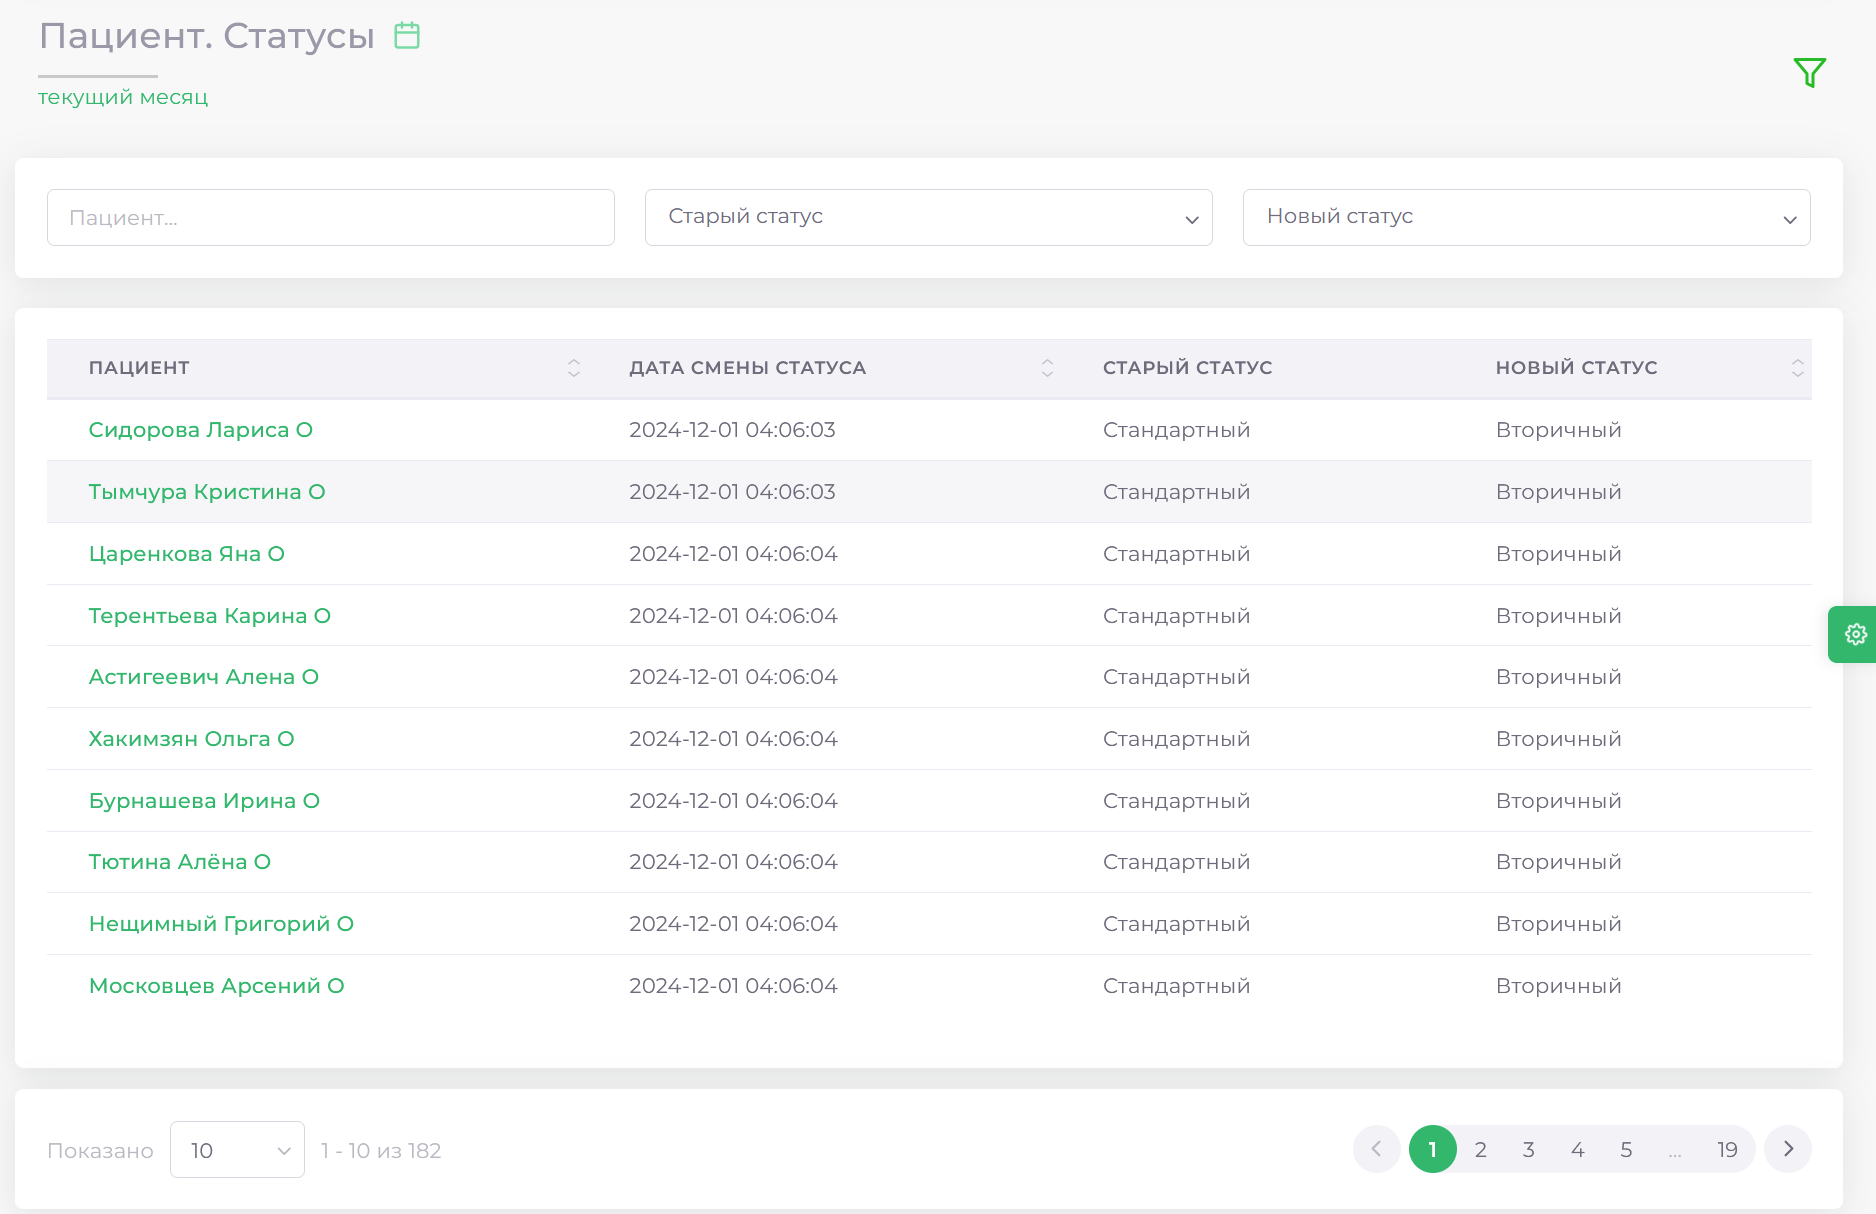Screen dimensions: 1876x1214
Task: Click Вторичный in the Бурнашева Ирина row
Action: (x=1559, y=801)
